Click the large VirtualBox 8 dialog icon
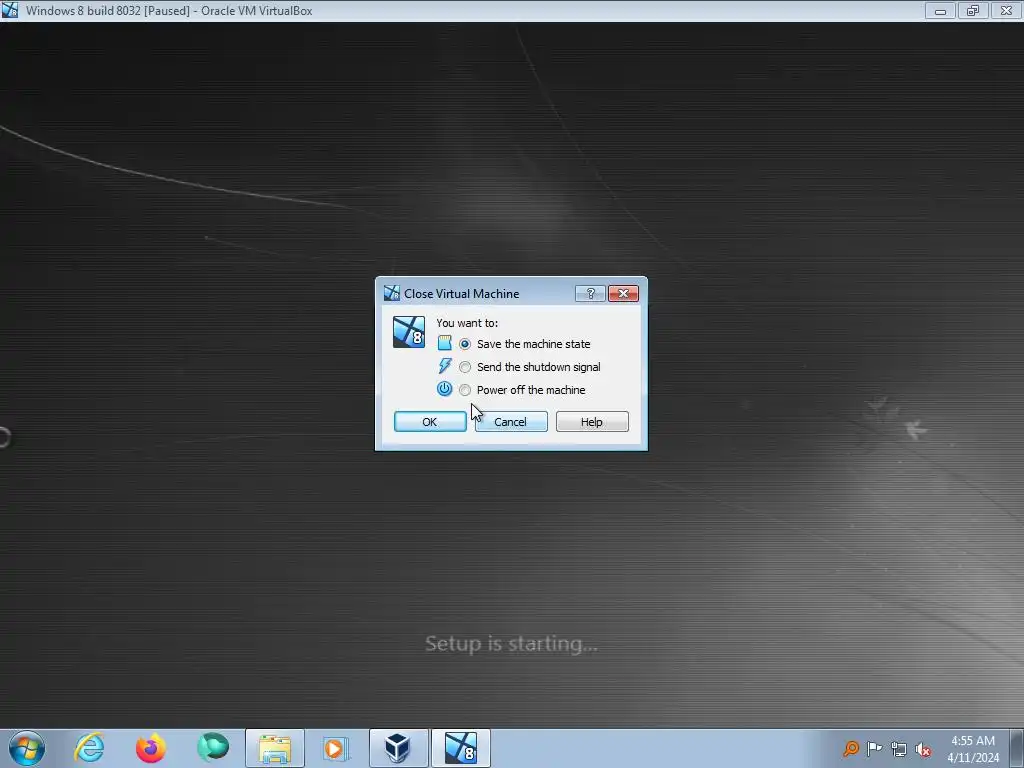 point(409,332)
